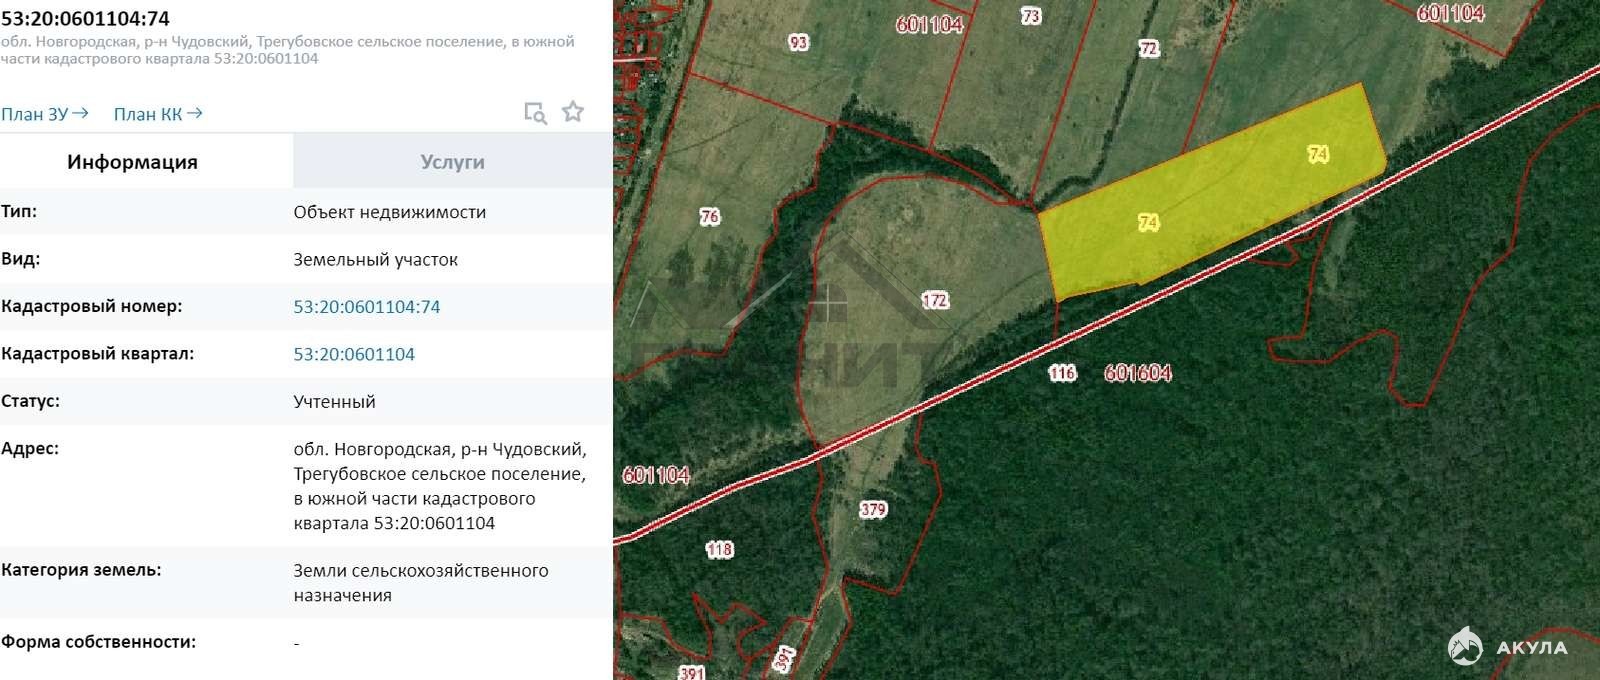Image resolution: width=1600 pixels, height=680 pixels.
Task: Click the Акула shark logo watermark
Action: coord(1508,647)
